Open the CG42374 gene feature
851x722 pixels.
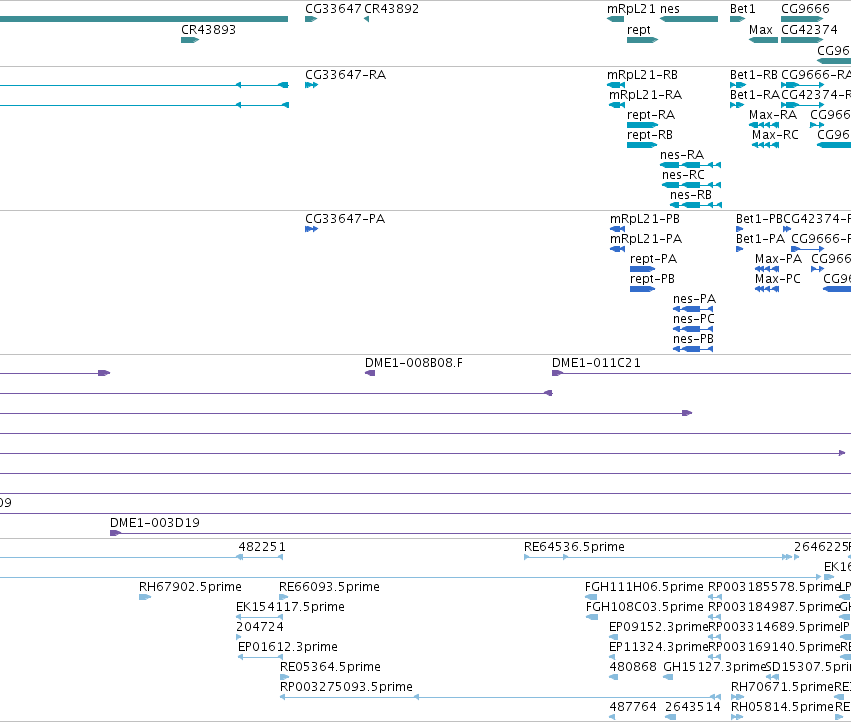(x=802, y=40)
